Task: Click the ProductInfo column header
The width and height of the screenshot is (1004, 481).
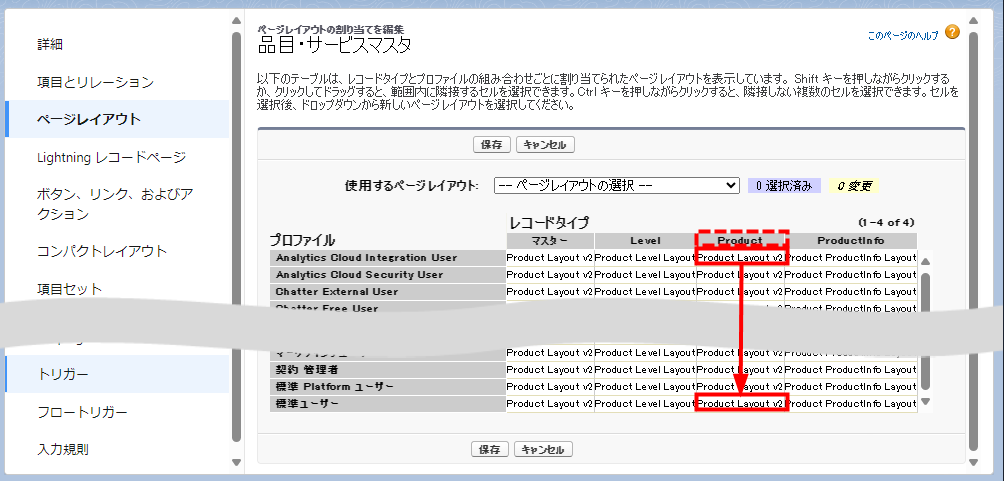Action: 850,241
